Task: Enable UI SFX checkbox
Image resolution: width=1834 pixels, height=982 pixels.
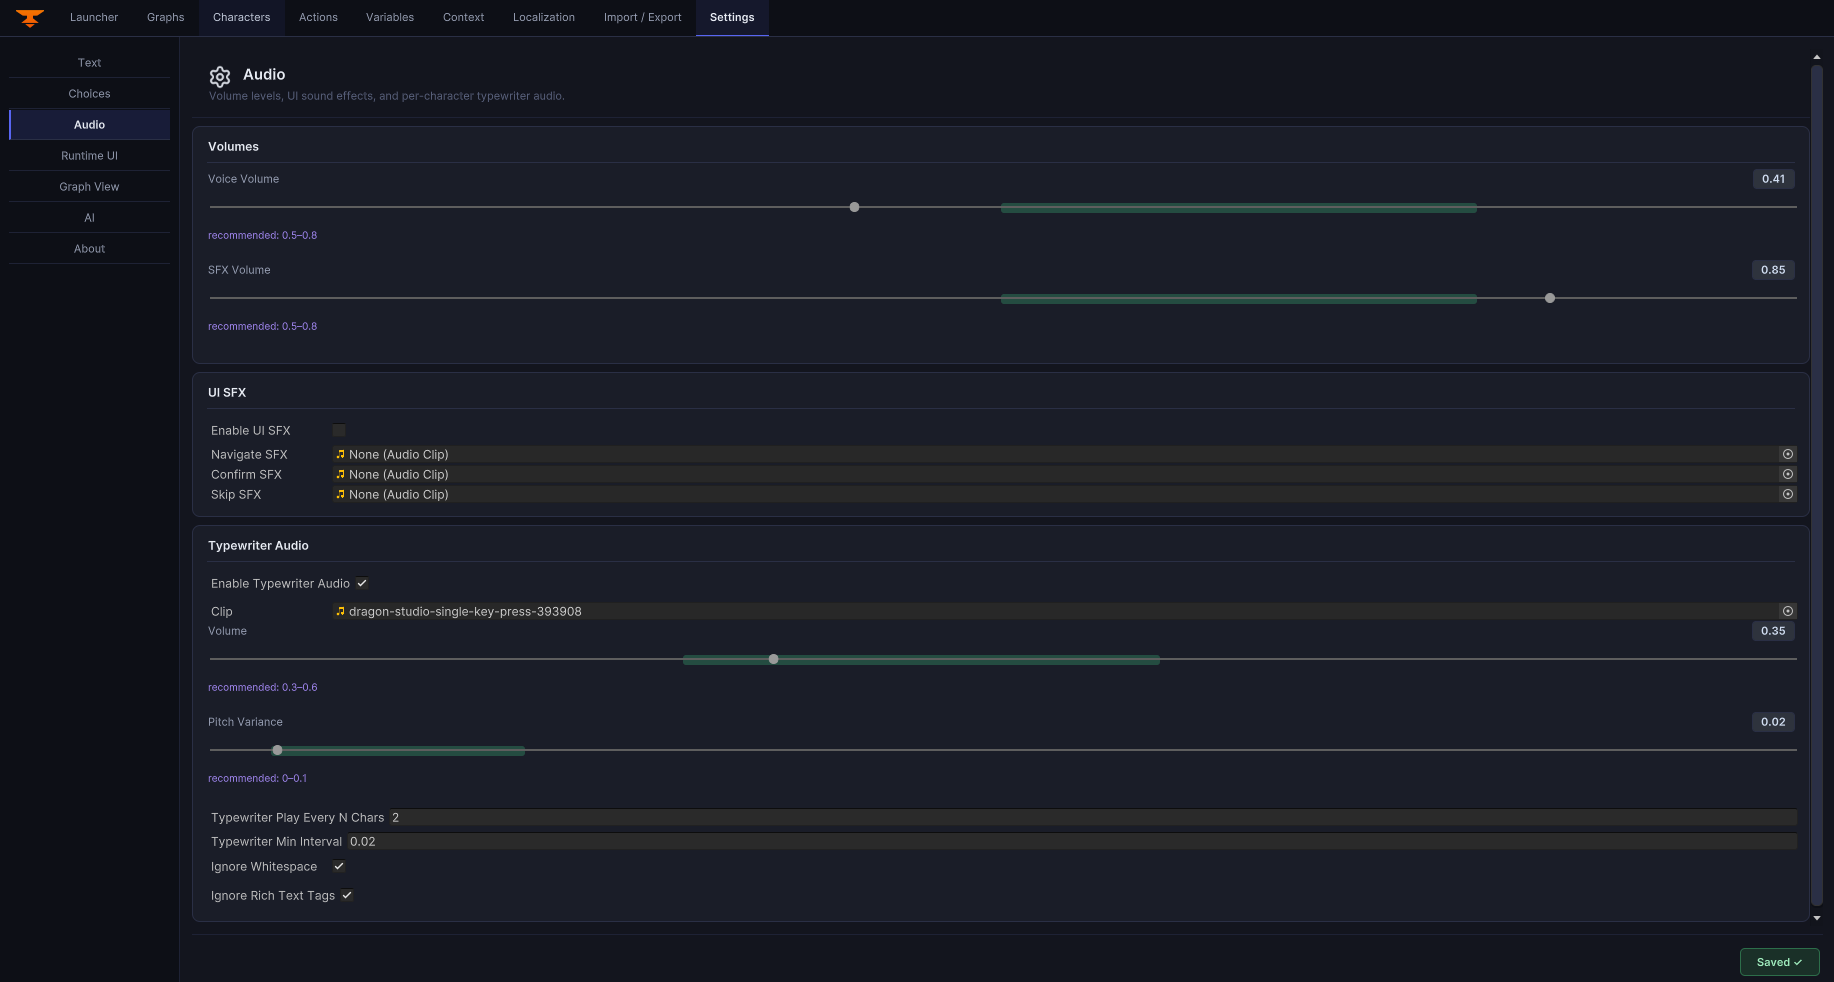Action: tap(339, 430)
